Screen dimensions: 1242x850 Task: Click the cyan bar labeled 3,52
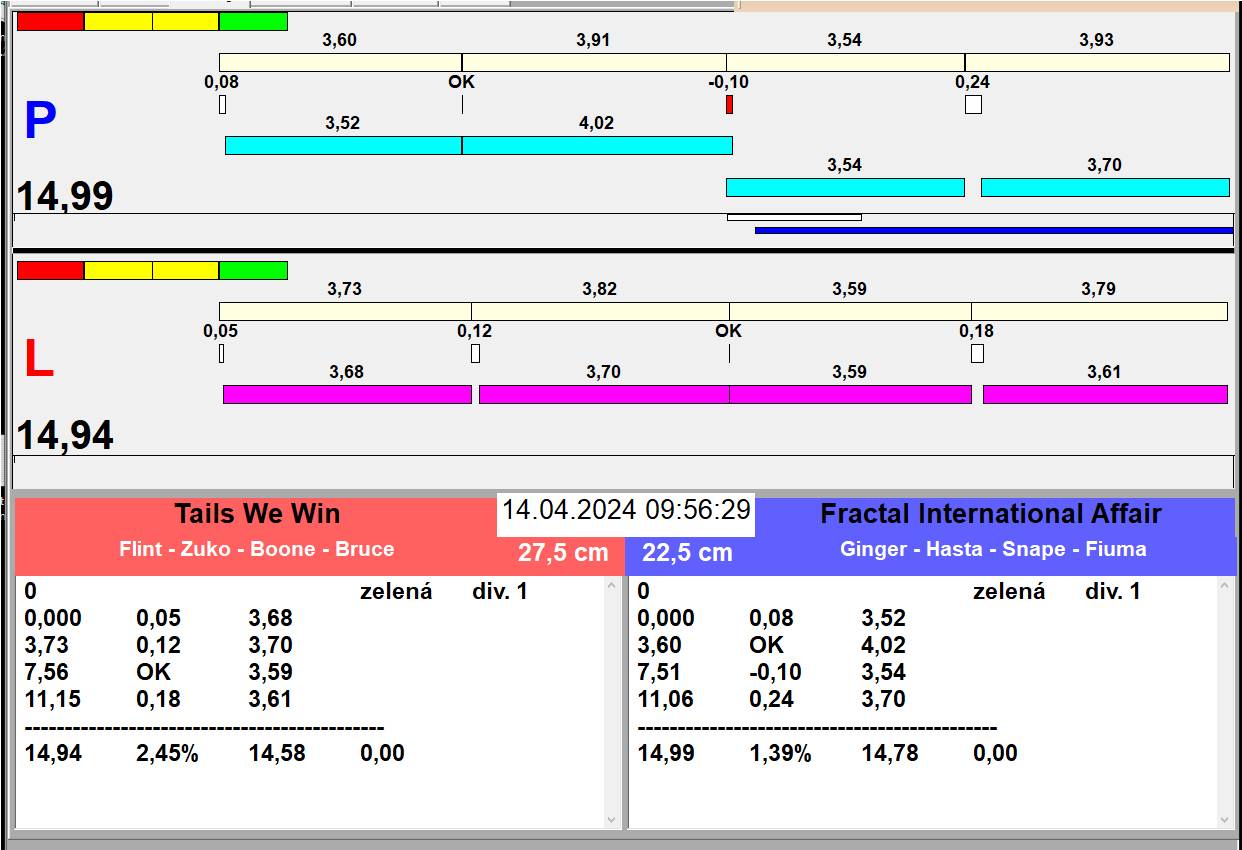point(343,146)
